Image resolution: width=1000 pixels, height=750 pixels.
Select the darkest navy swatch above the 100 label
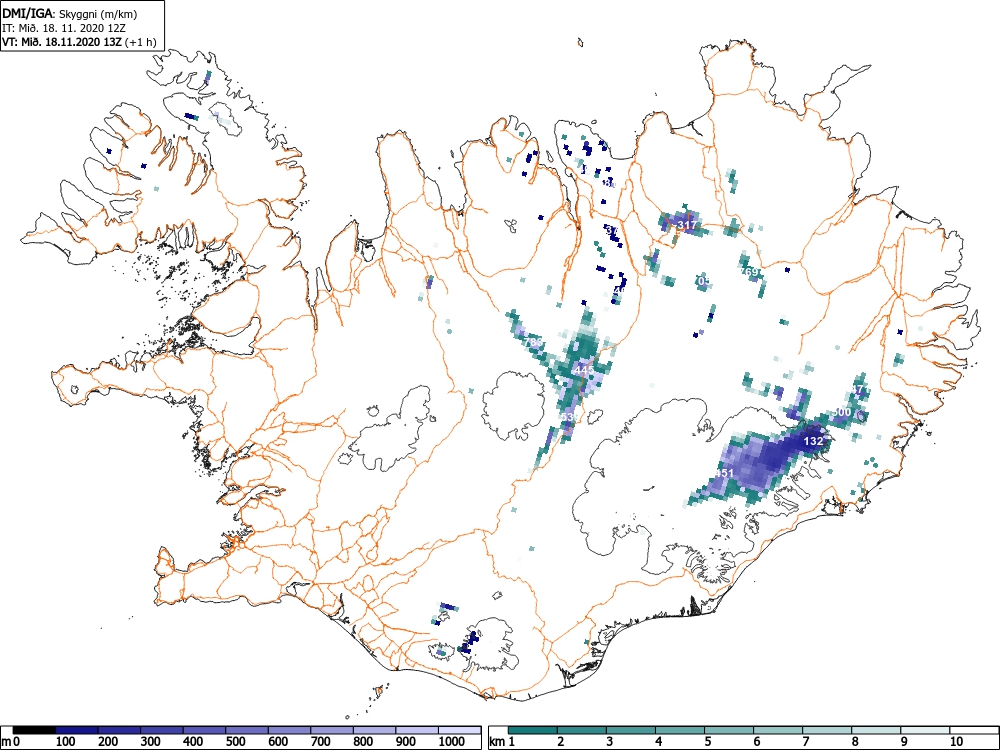click(x=77, y=730)
